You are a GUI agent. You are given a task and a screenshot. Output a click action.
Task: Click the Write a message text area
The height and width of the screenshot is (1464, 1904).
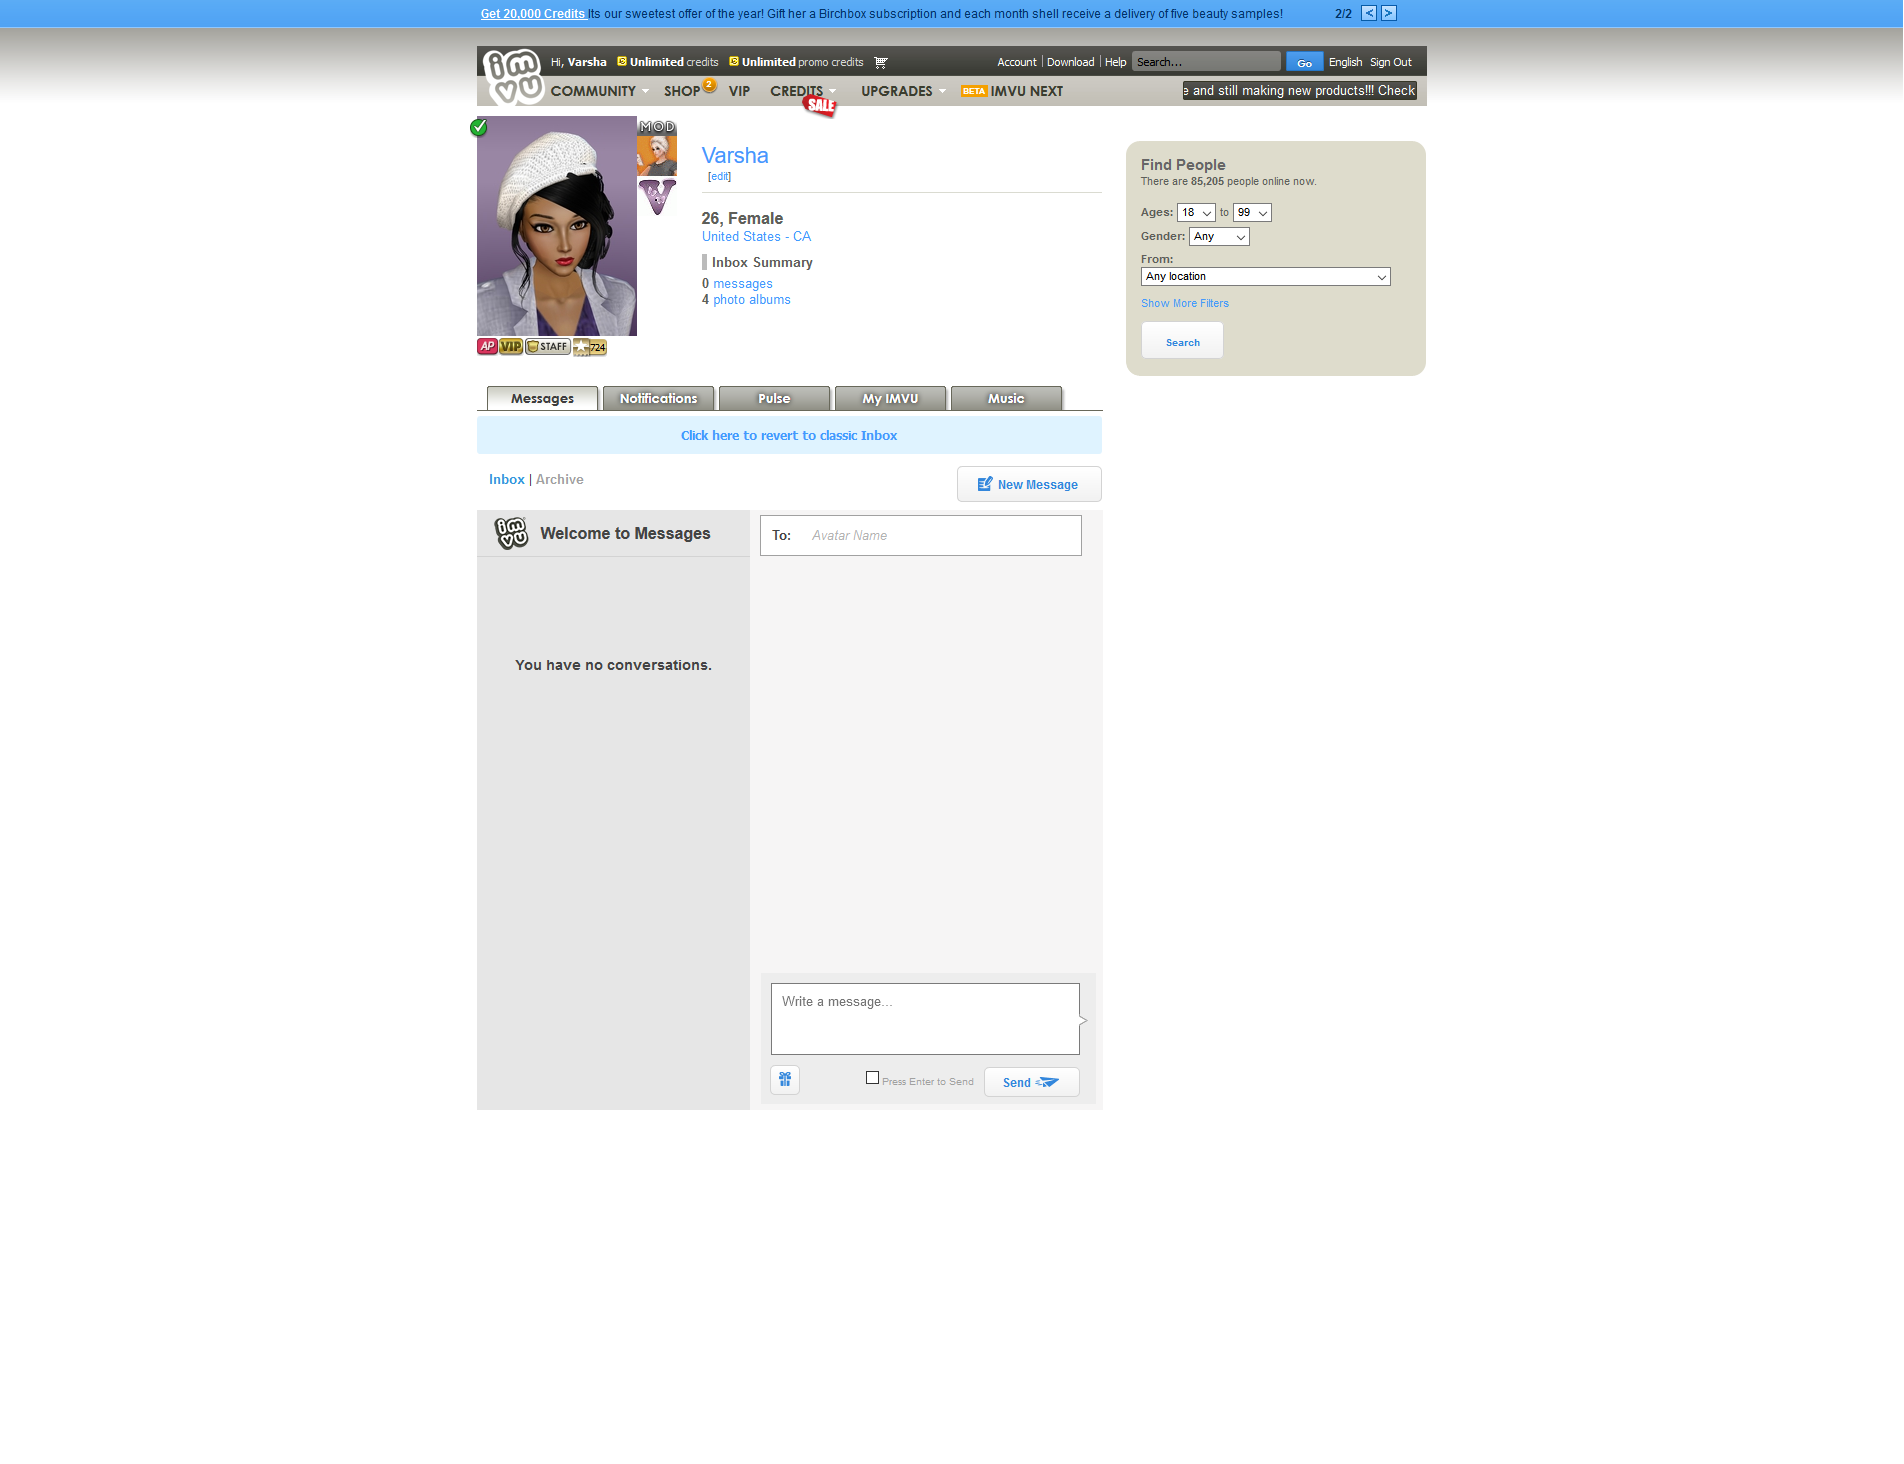click(x=925, y=1018)
